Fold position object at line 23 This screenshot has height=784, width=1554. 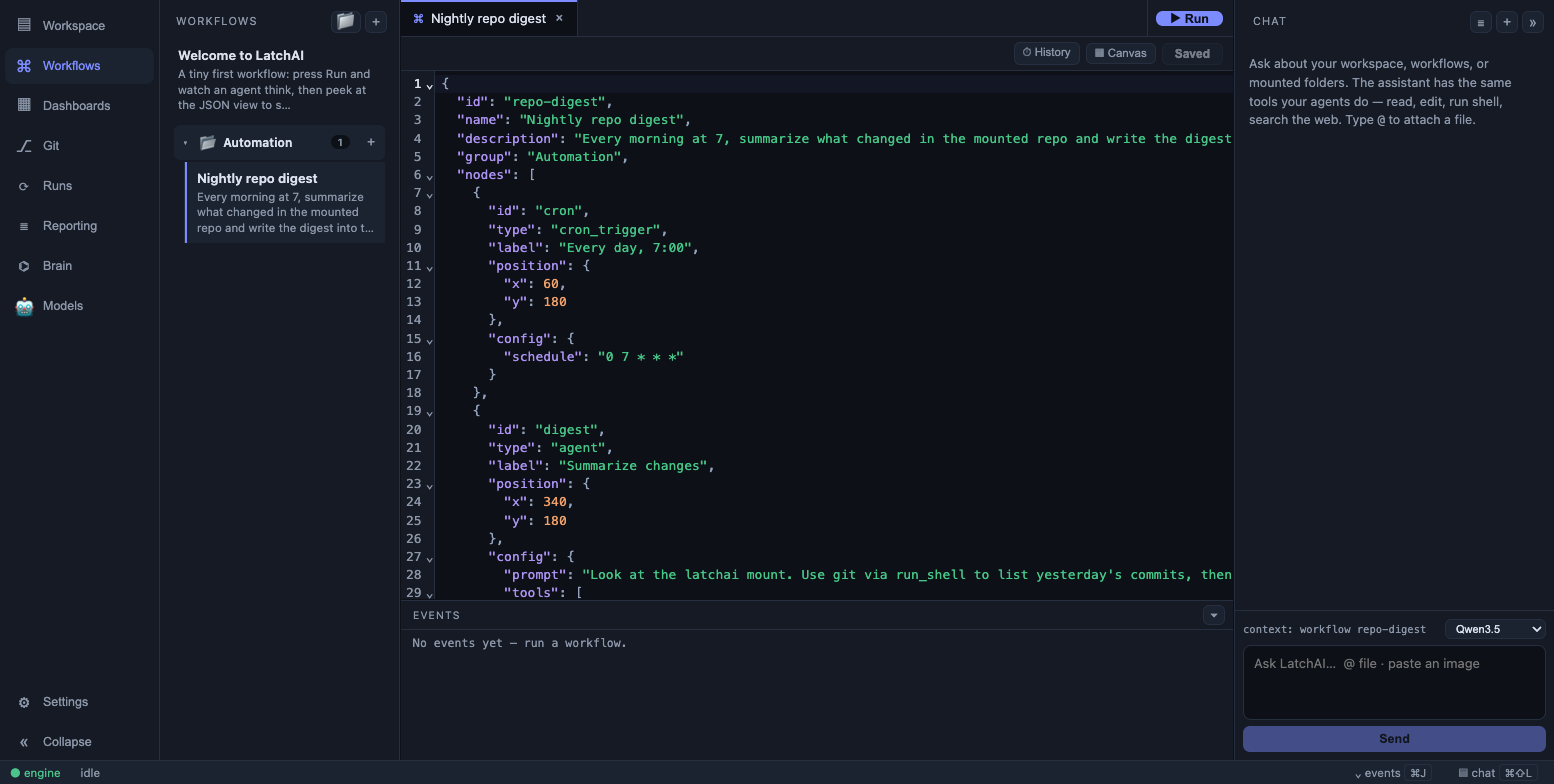point(430,485)
